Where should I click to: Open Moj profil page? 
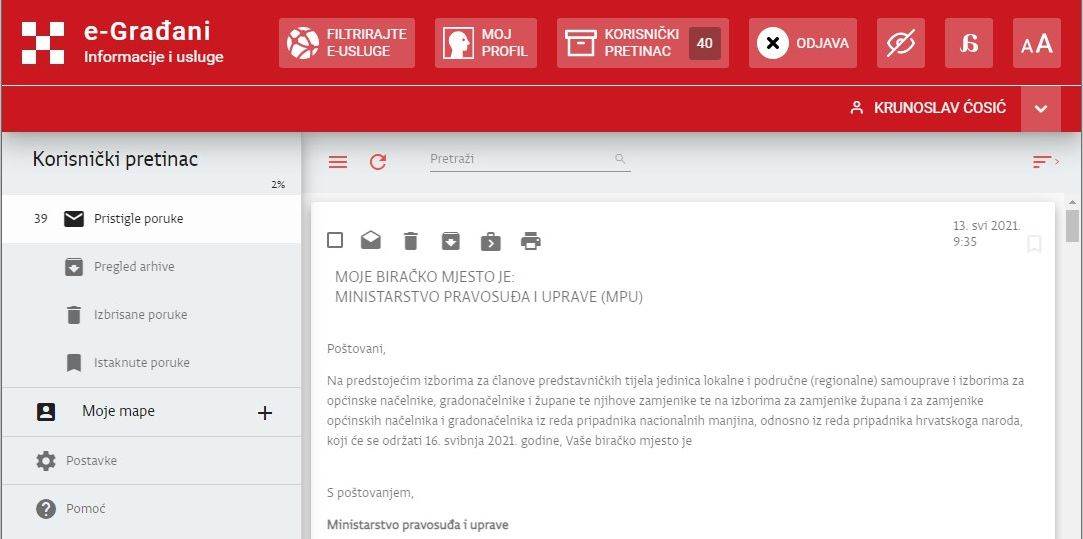pyautogui.click(x=486, y=43)
